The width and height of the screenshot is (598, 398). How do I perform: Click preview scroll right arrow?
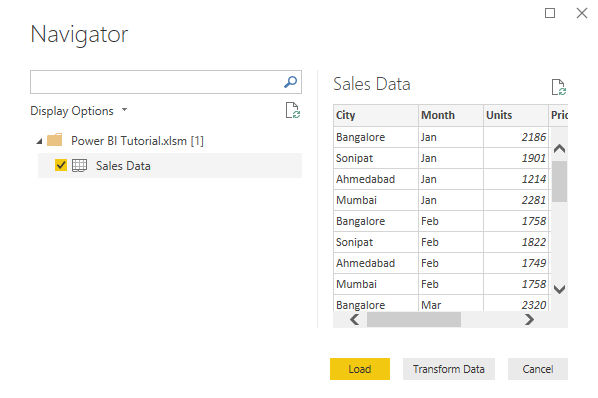(x=529, y=319)
